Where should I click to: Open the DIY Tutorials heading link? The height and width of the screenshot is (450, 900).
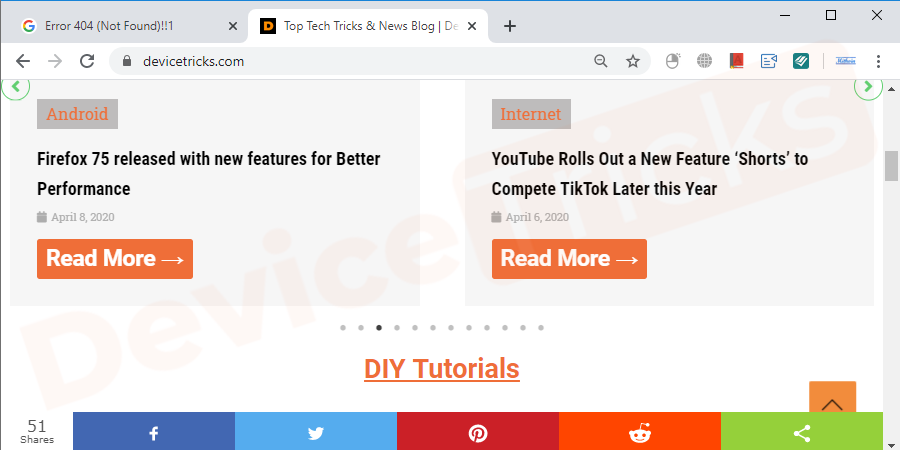coord(442,369)
